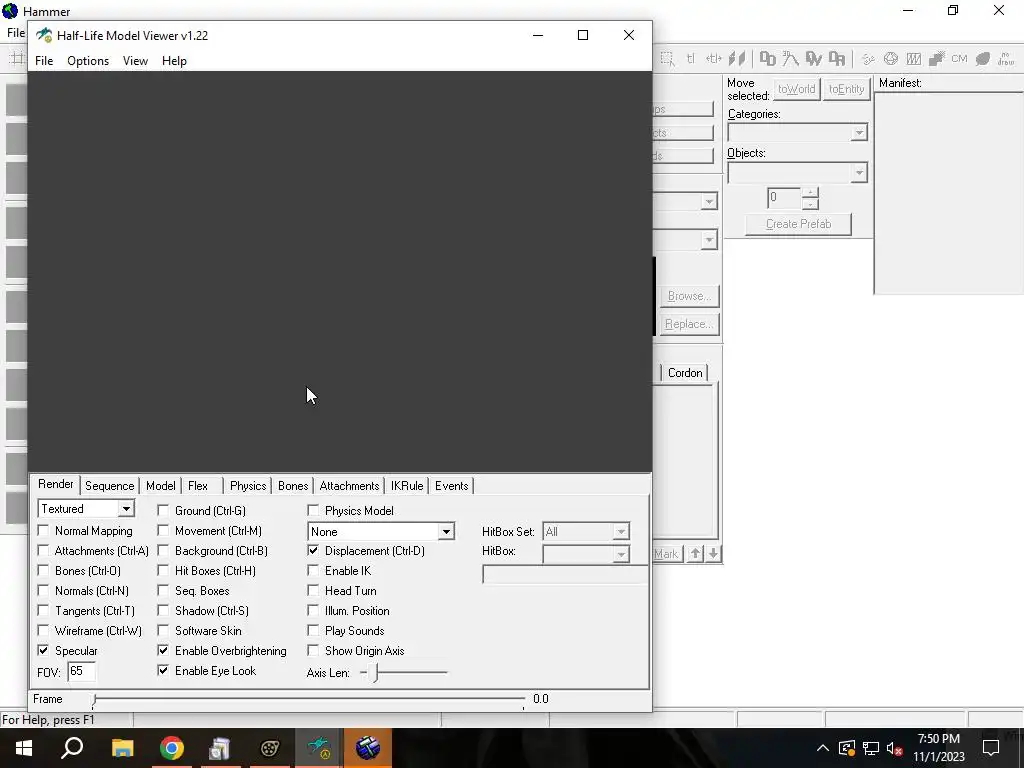Open the Help menu in Model Viewer
1024x768 pixels.
tap(174, 61)
